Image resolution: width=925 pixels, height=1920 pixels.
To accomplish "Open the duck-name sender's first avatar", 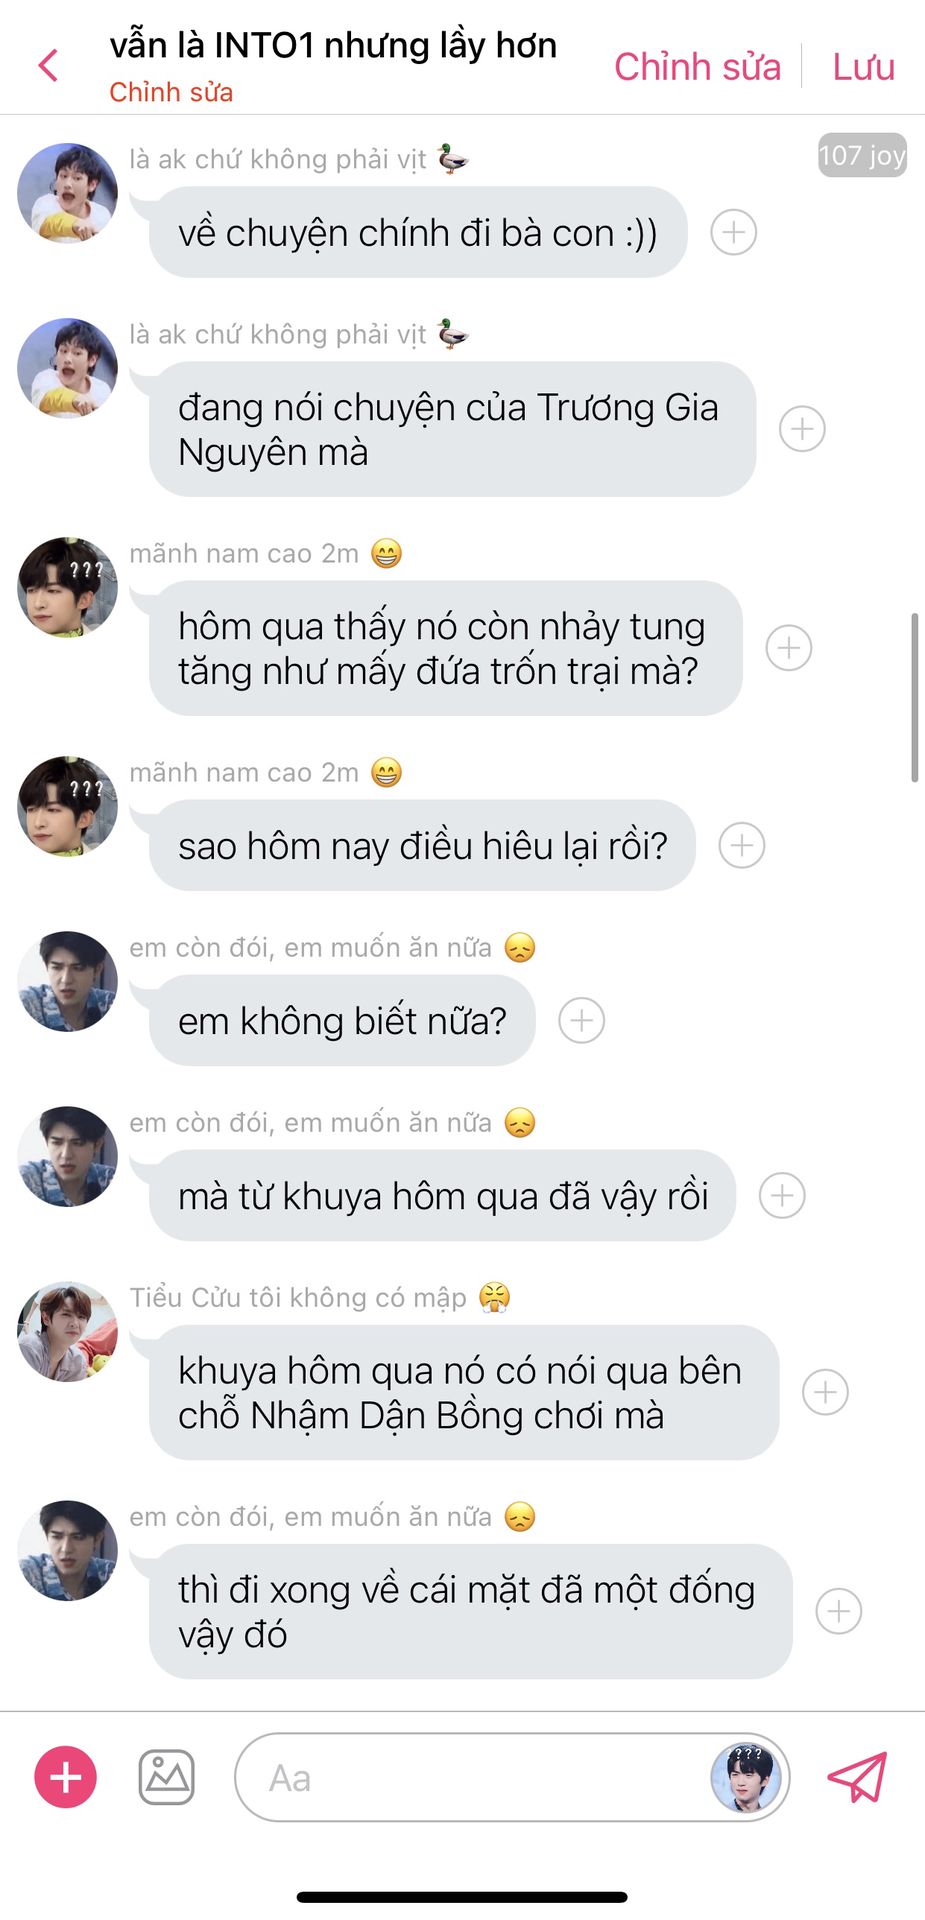I will [x=67, y=193].
